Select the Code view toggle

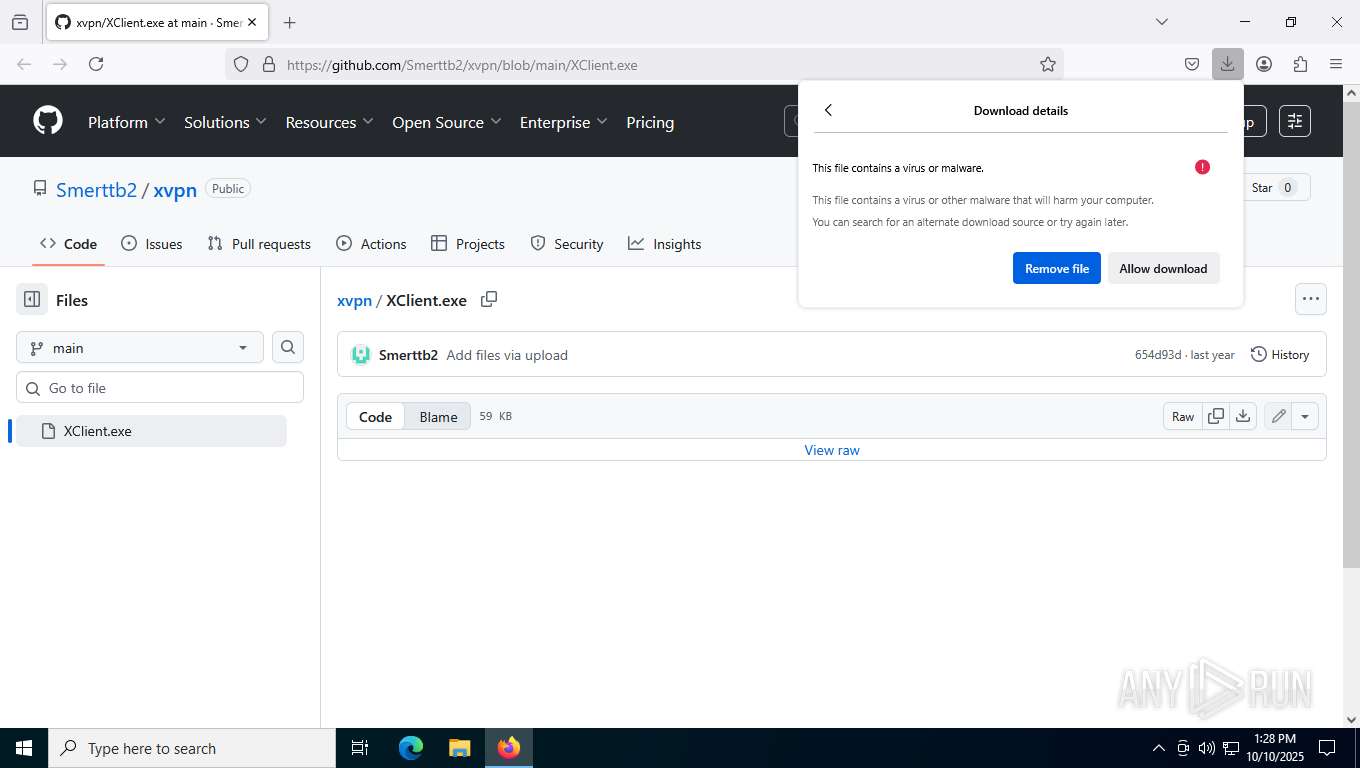click(x=376, y=416)
